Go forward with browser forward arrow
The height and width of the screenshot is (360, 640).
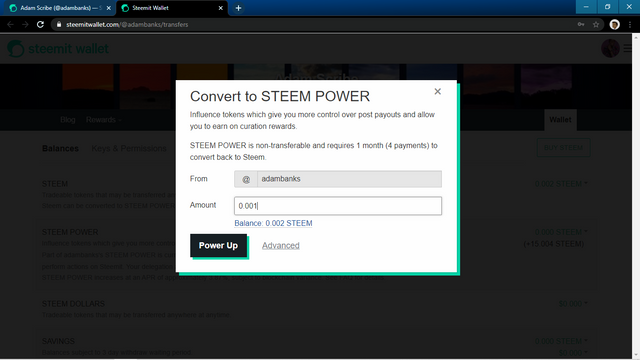[25, 24]
